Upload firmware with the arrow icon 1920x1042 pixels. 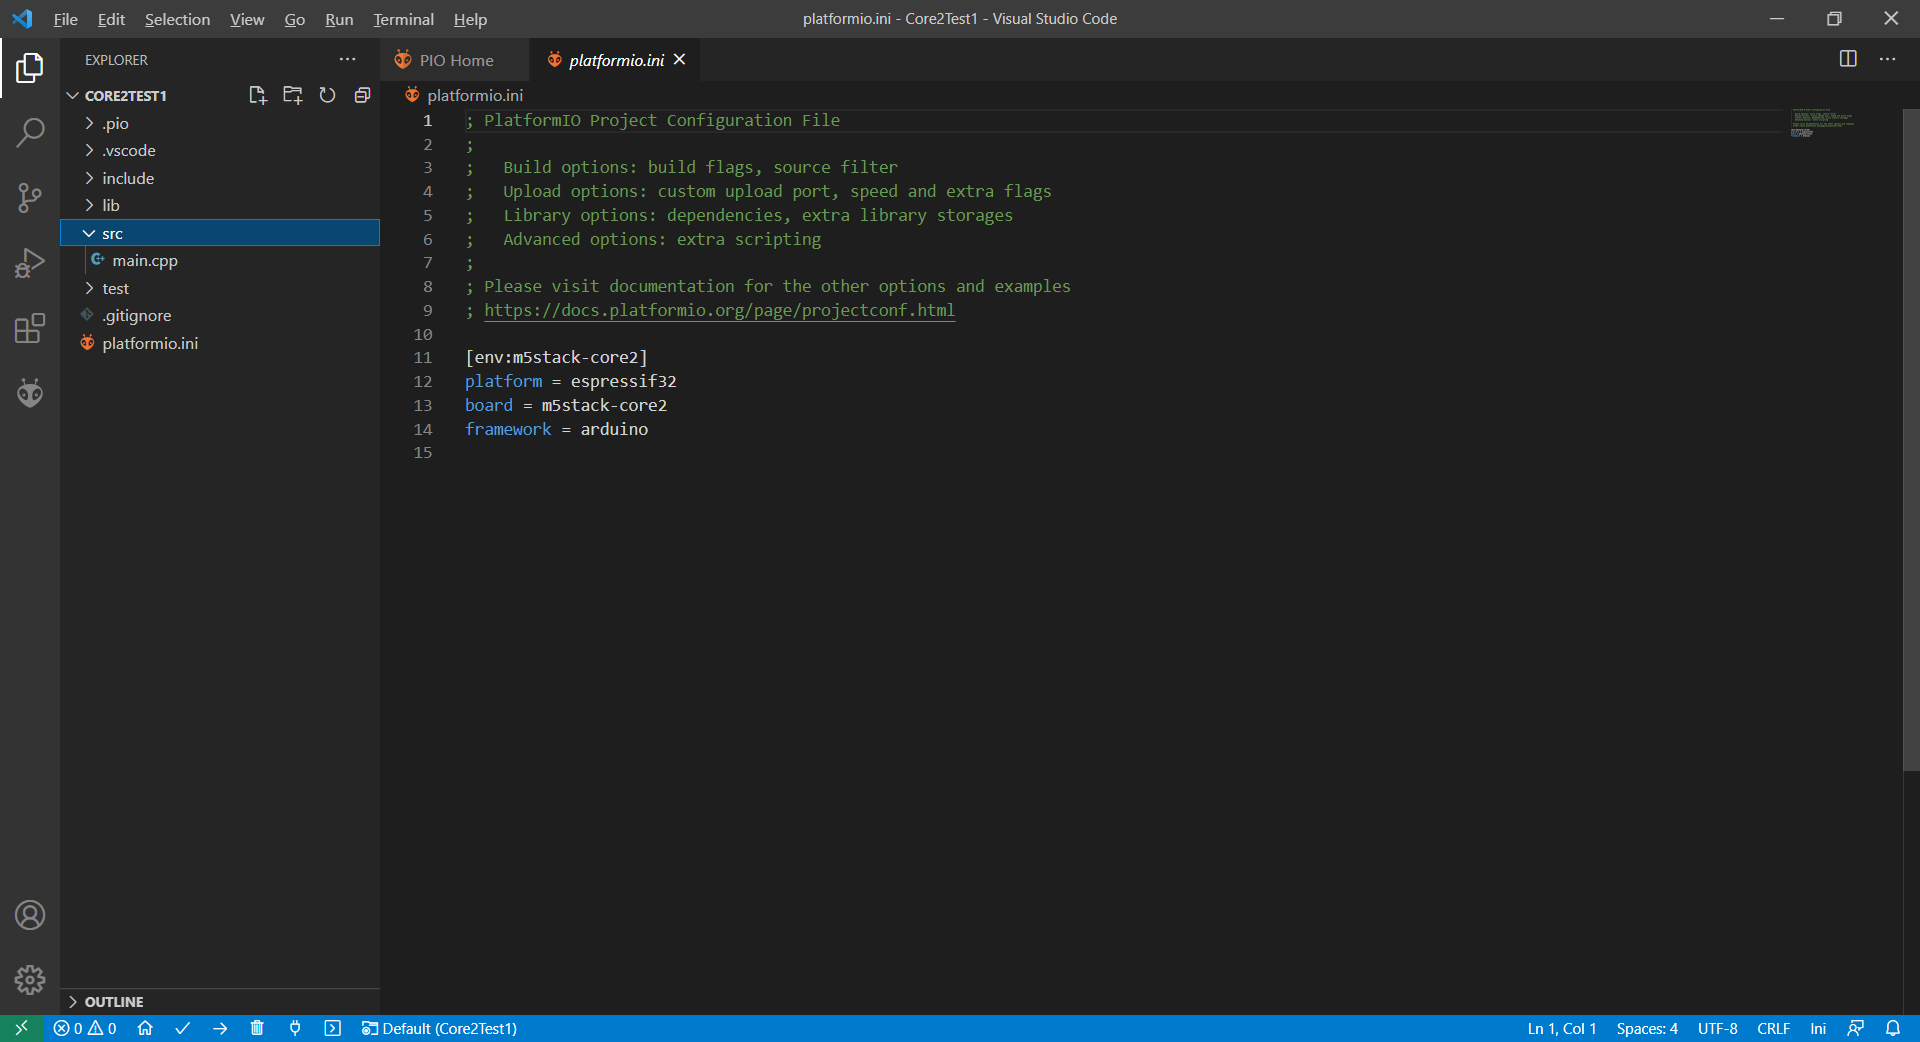(x=220, y=1029)
